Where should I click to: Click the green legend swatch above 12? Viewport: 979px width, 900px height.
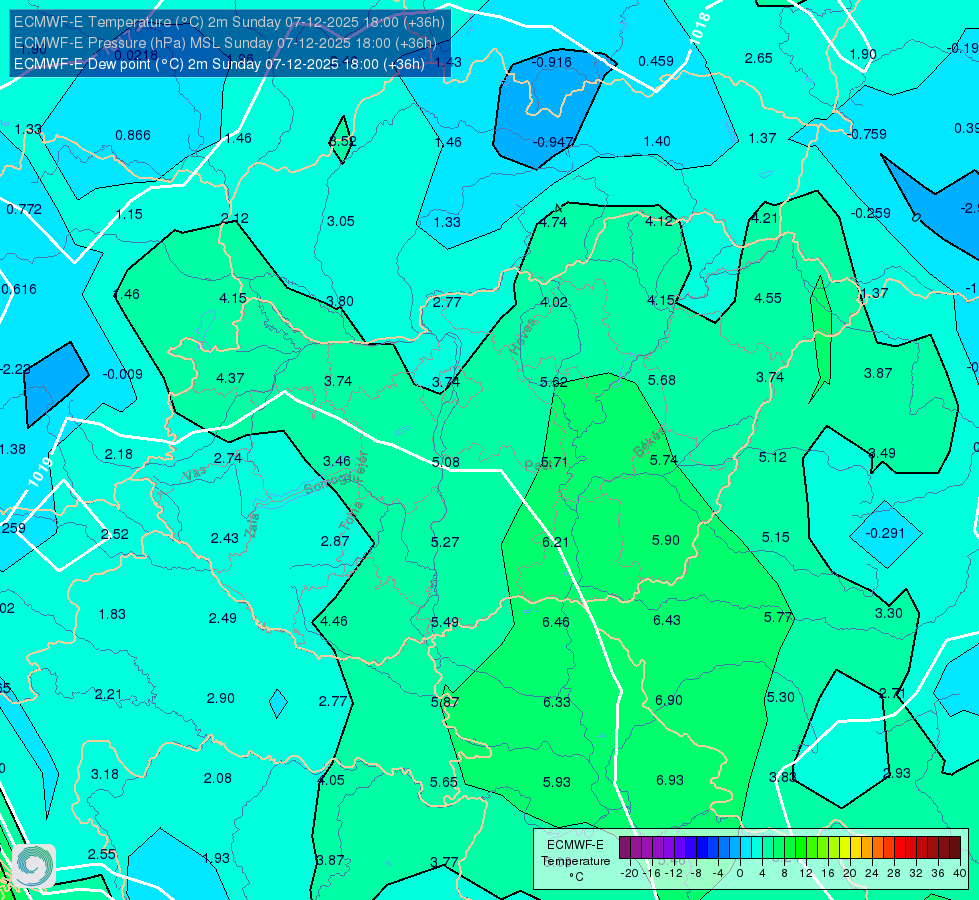[x=801, y=848]
